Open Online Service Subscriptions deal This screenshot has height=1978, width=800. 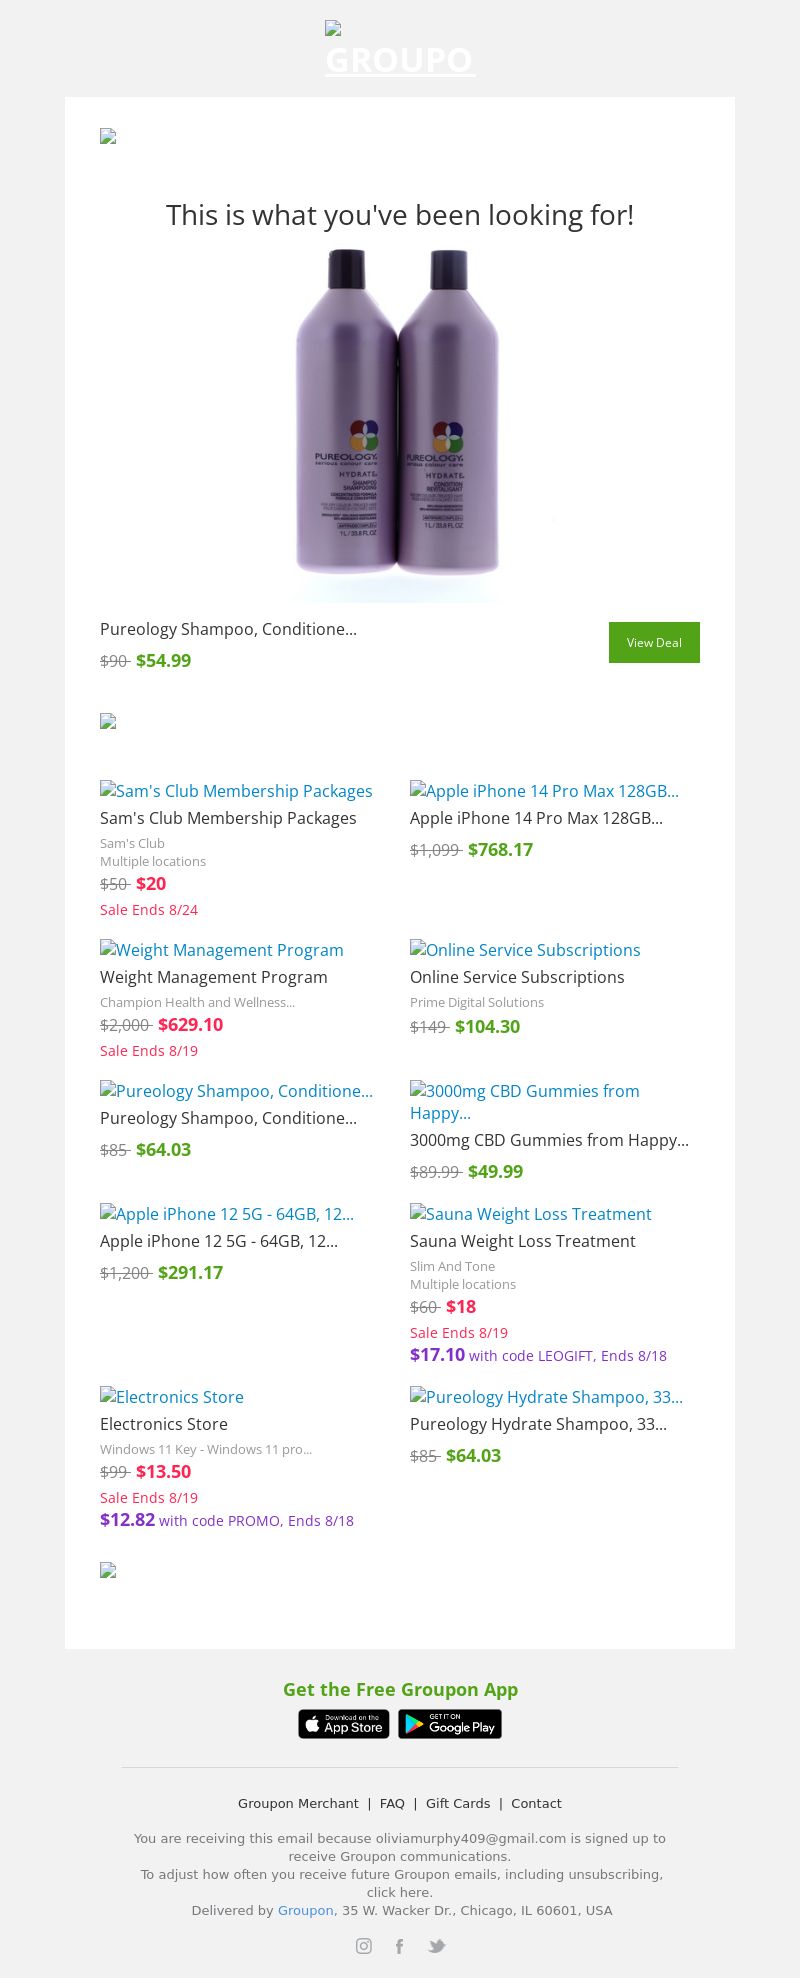point(525,950)
